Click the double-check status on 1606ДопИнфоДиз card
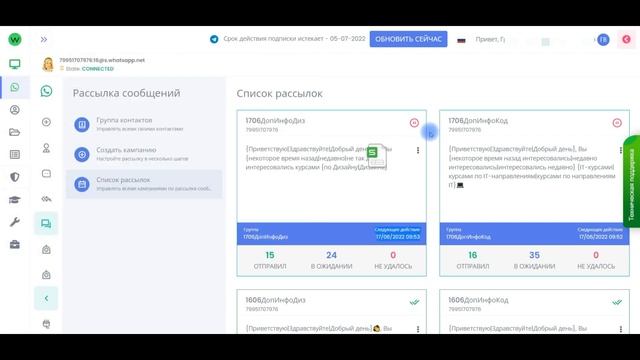 click(414, 302)
